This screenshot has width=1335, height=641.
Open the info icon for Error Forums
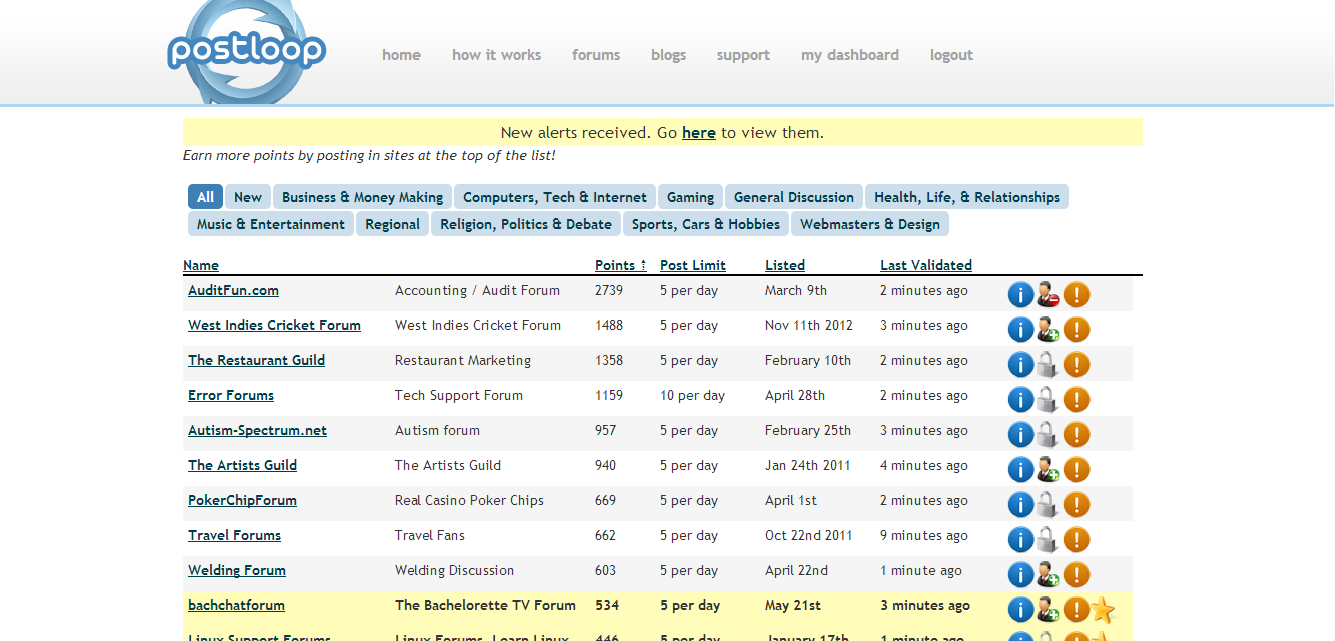(x=1020, y=400)
